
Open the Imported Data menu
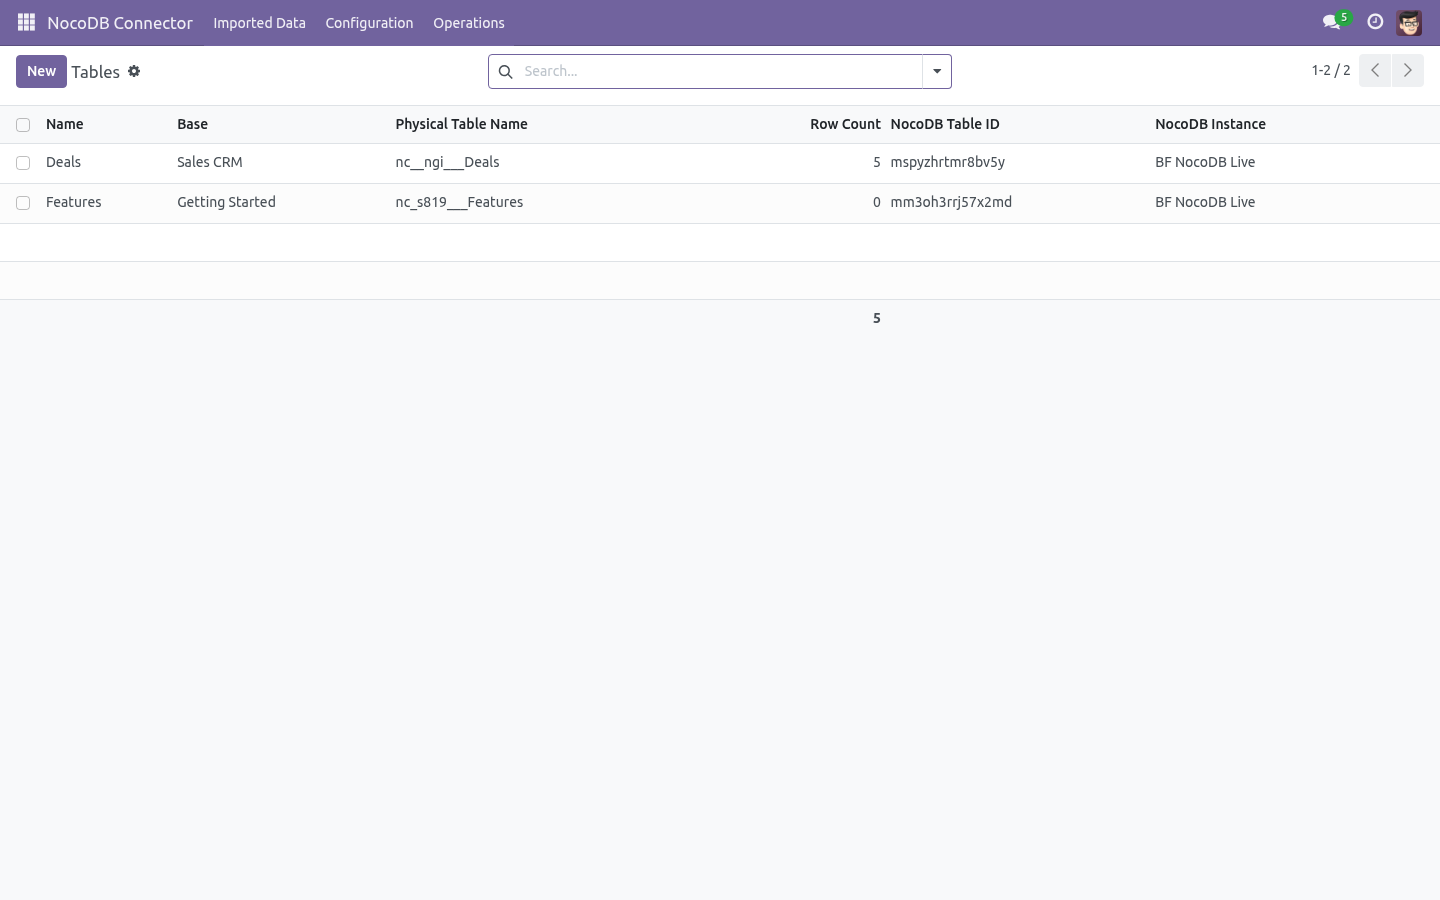pyautogui.click(x=259, y=23)
